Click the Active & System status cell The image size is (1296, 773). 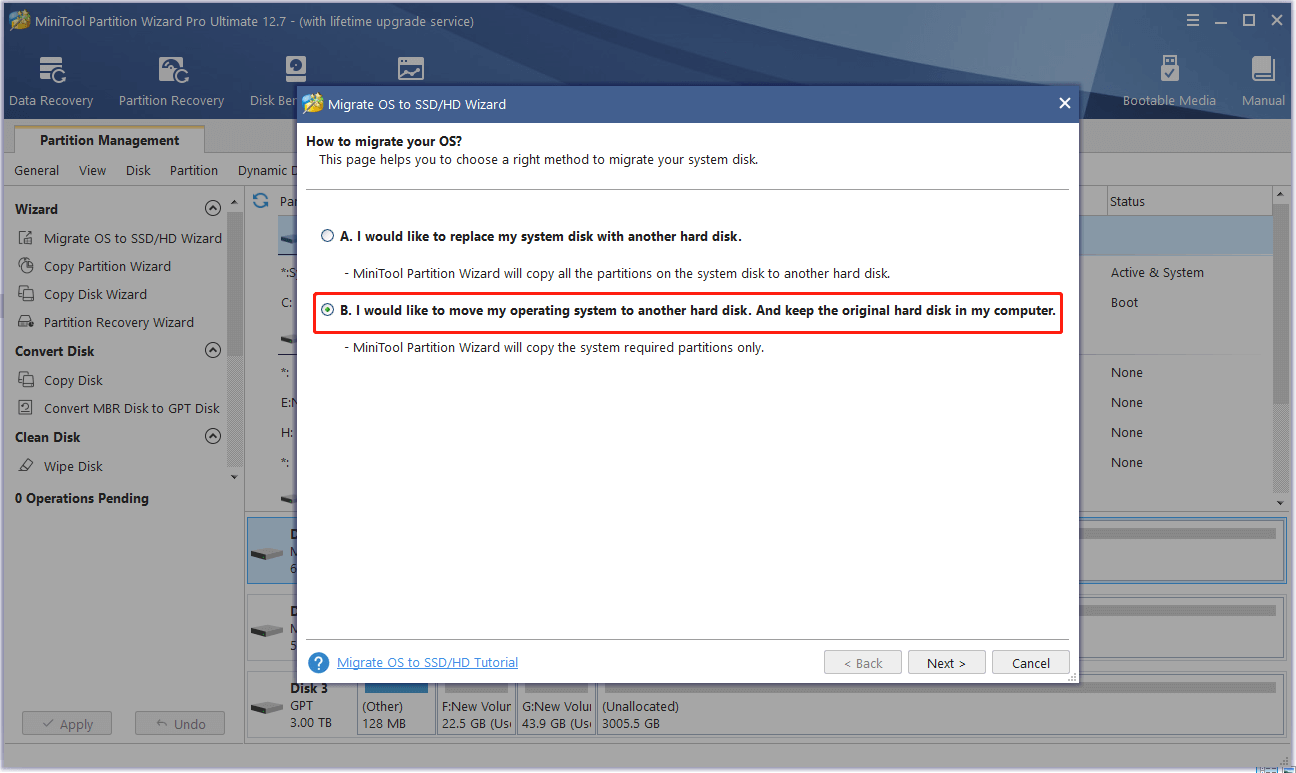pyautogui.click(x=1157, y=272)
